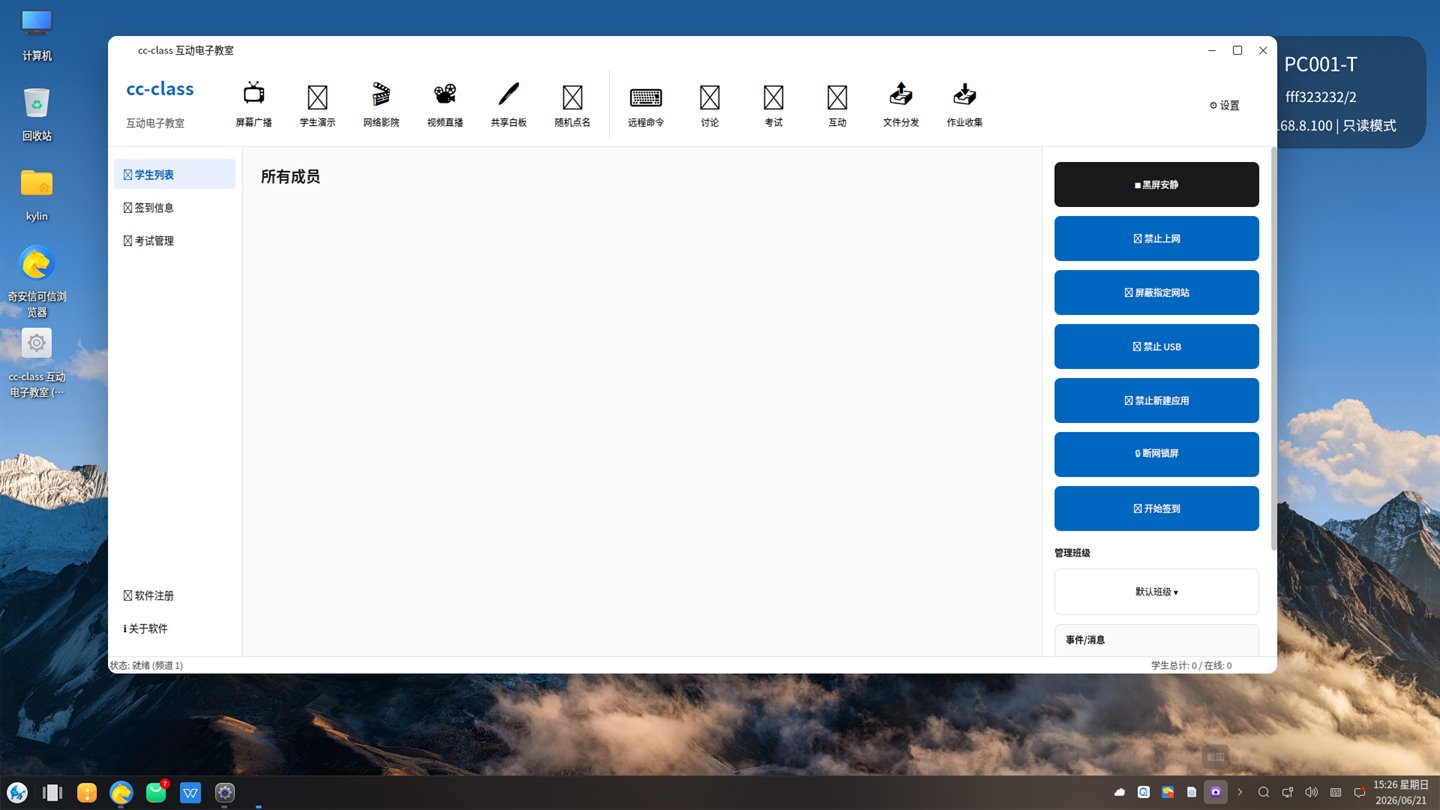Open the 网络影院 network cinema

coord(381,105)
